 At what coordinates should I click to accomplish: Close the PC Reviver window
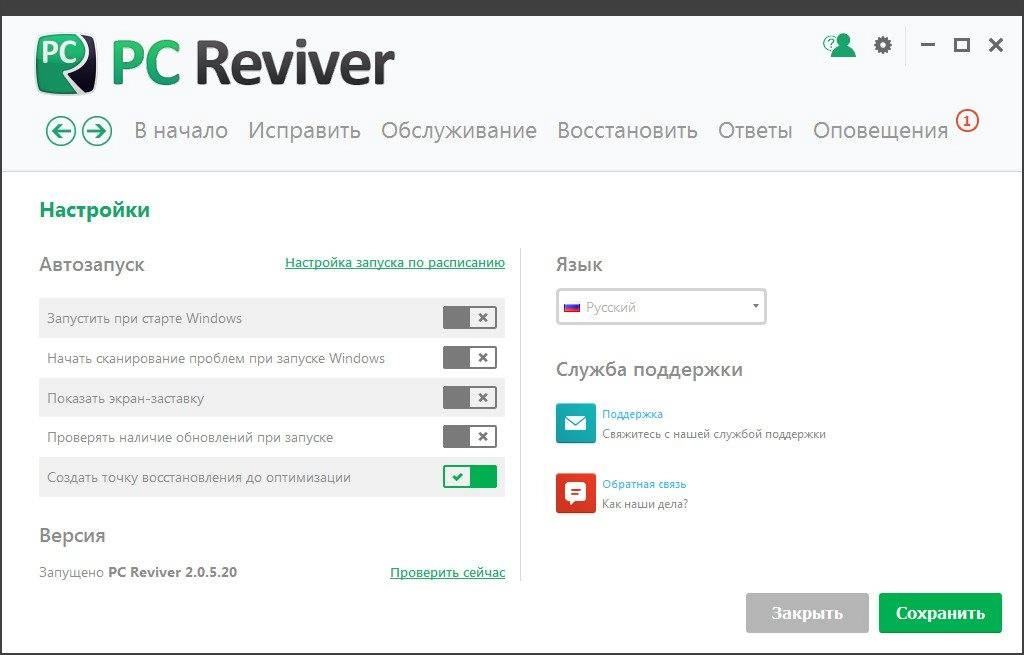tap(996, 45)
